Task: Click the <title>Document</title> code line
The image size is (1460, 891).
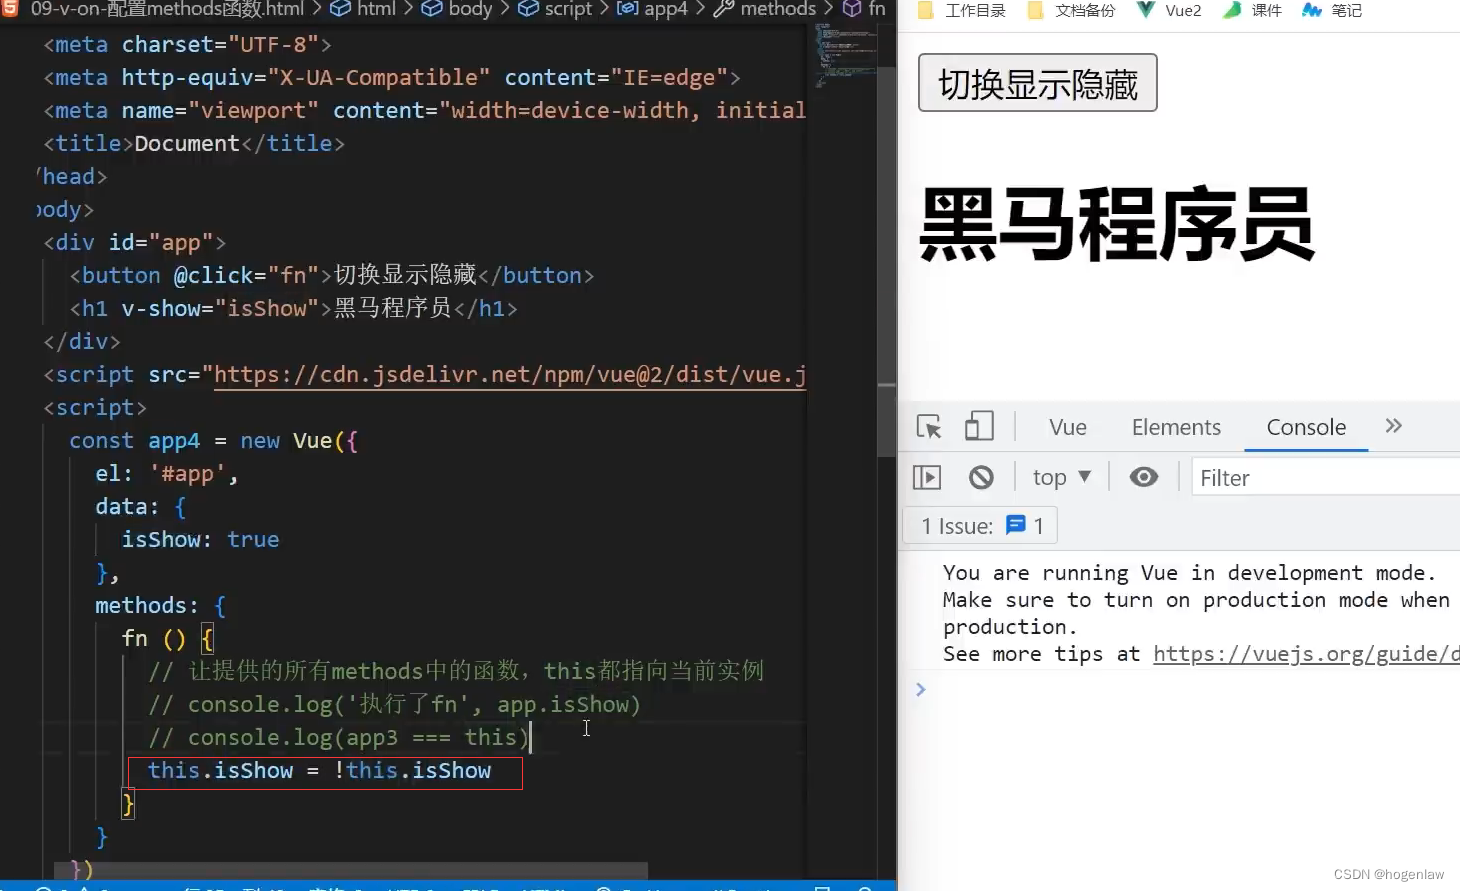Action: tap(194, 144)
